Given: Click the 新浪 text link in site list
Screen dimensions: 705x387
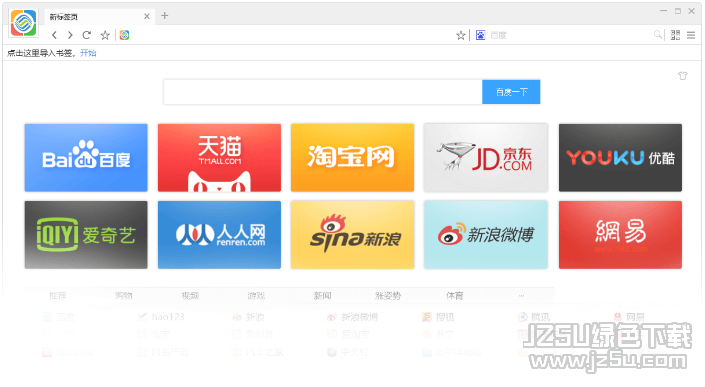Looking at the screenshot, I should pos(255,317).
